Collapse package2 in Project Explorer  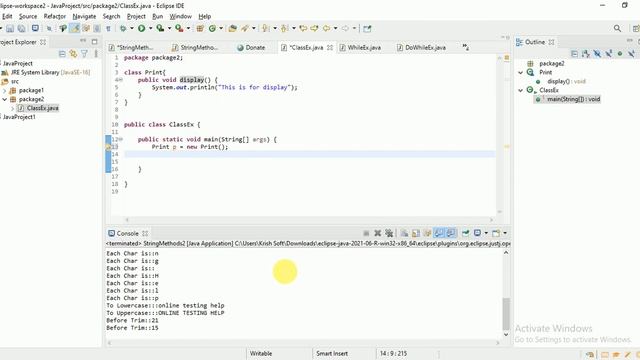tap(4, 99)
